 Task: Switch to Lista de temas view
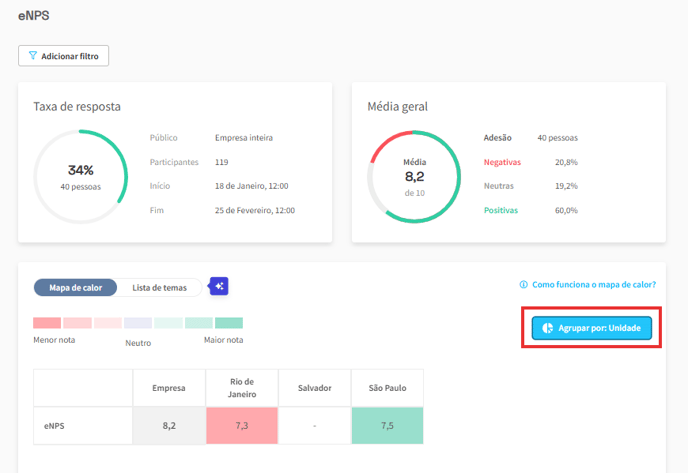tap(159, 287)
